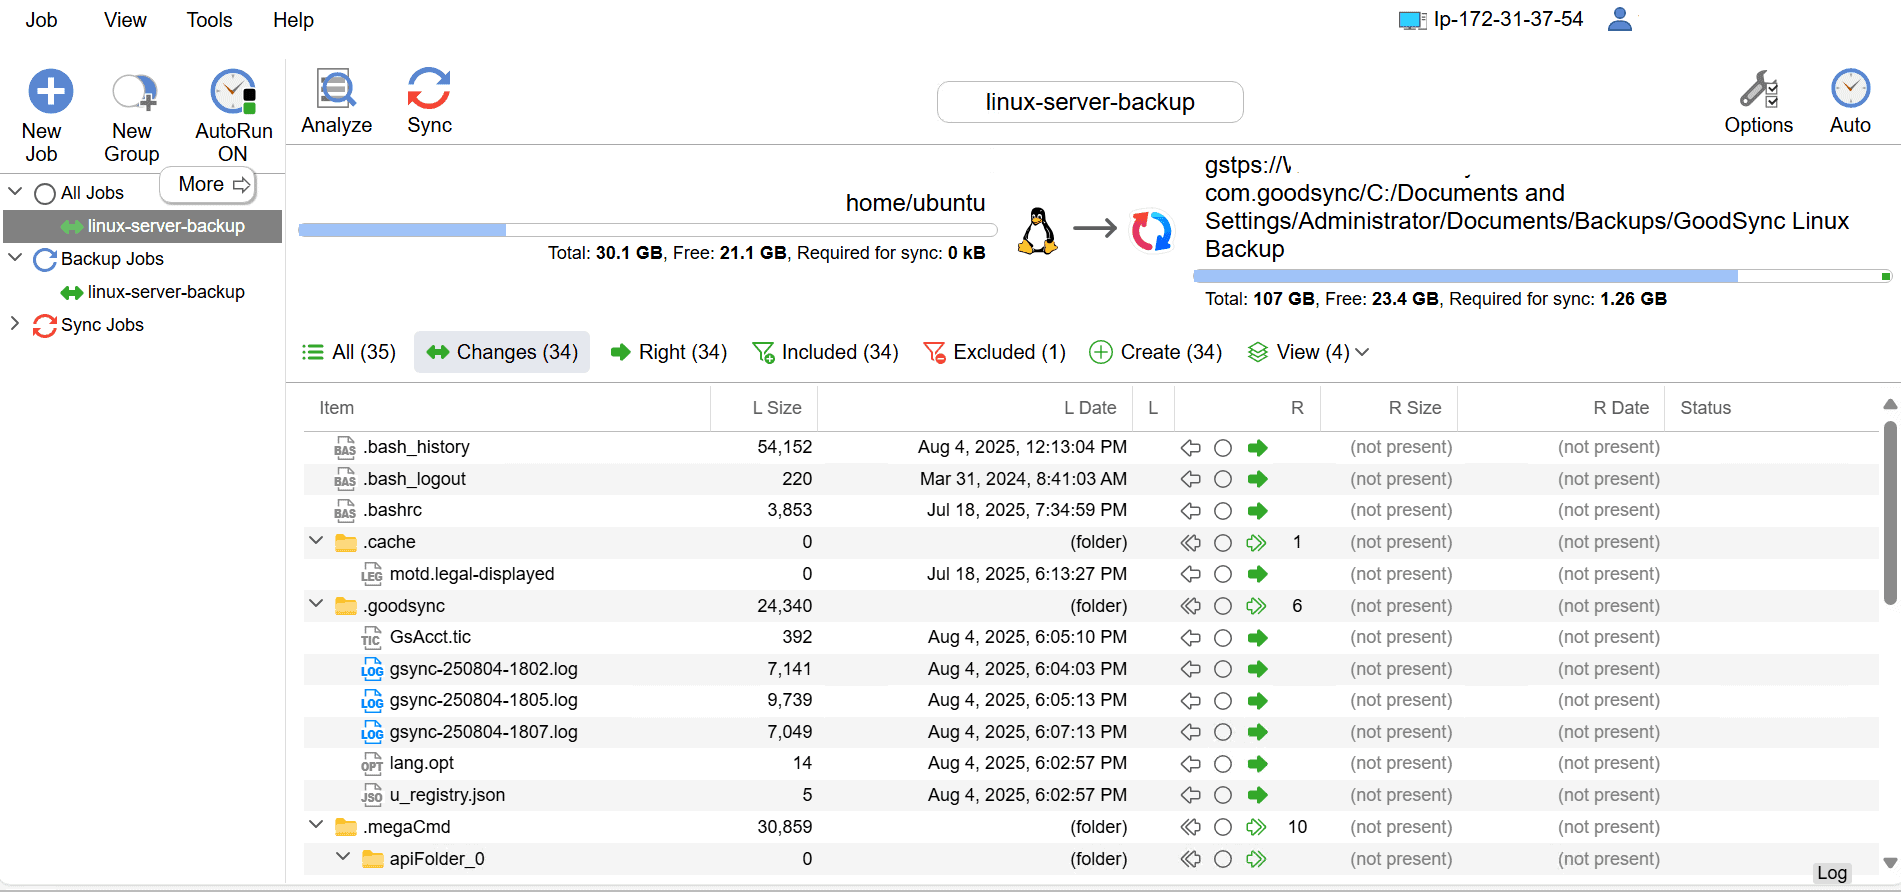Image resolution: width=1901 pixels, height=892 pixels.
Task: Click gsync-250804-1802.log file icon
Action: [372, 669]
